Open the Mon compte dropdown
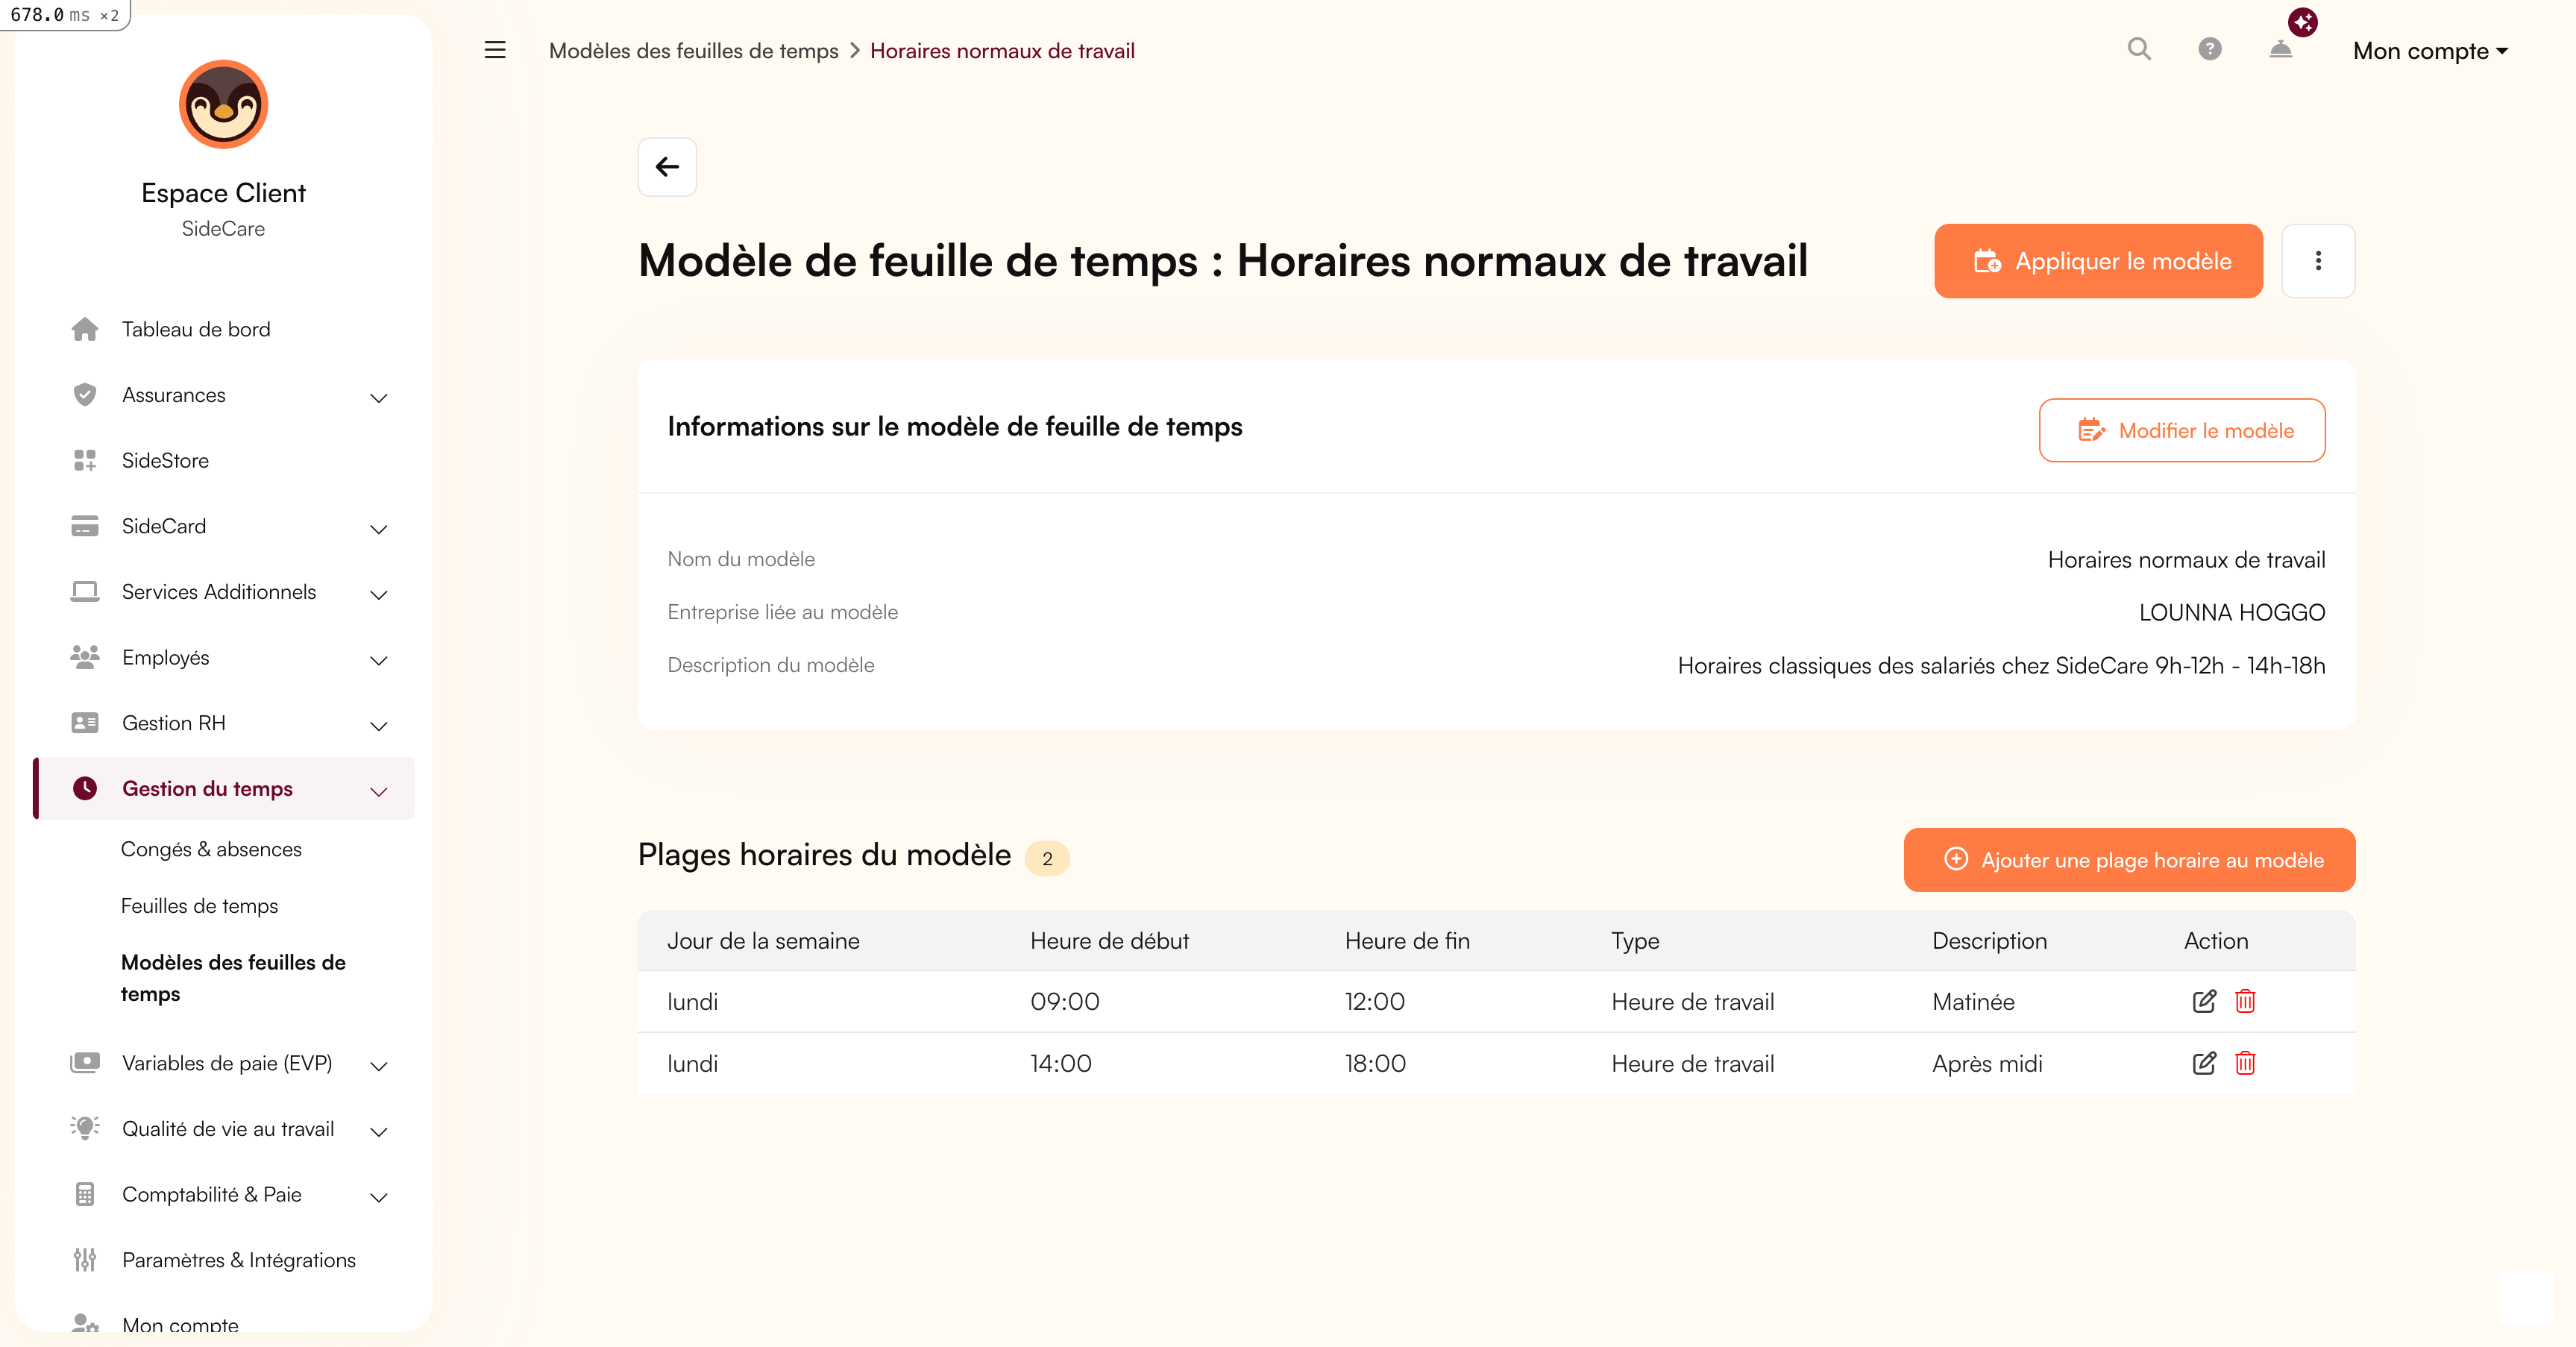This screenshot has width=2576, height=1347. point(2430,51)
